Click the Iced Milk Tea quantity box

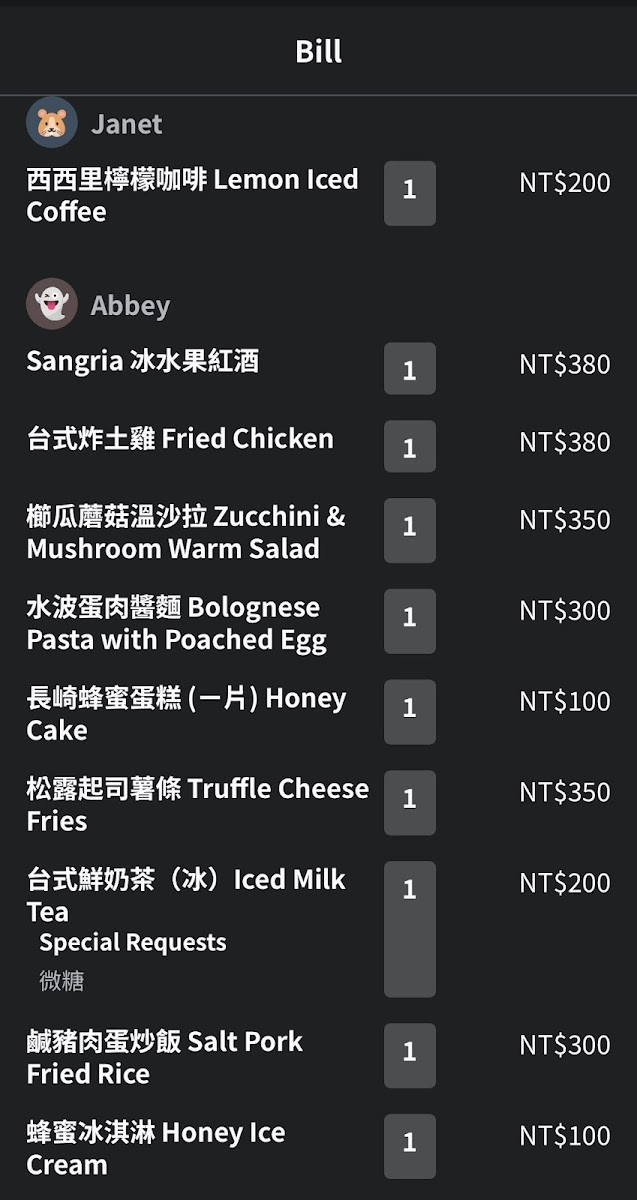[x=410, y=929]
